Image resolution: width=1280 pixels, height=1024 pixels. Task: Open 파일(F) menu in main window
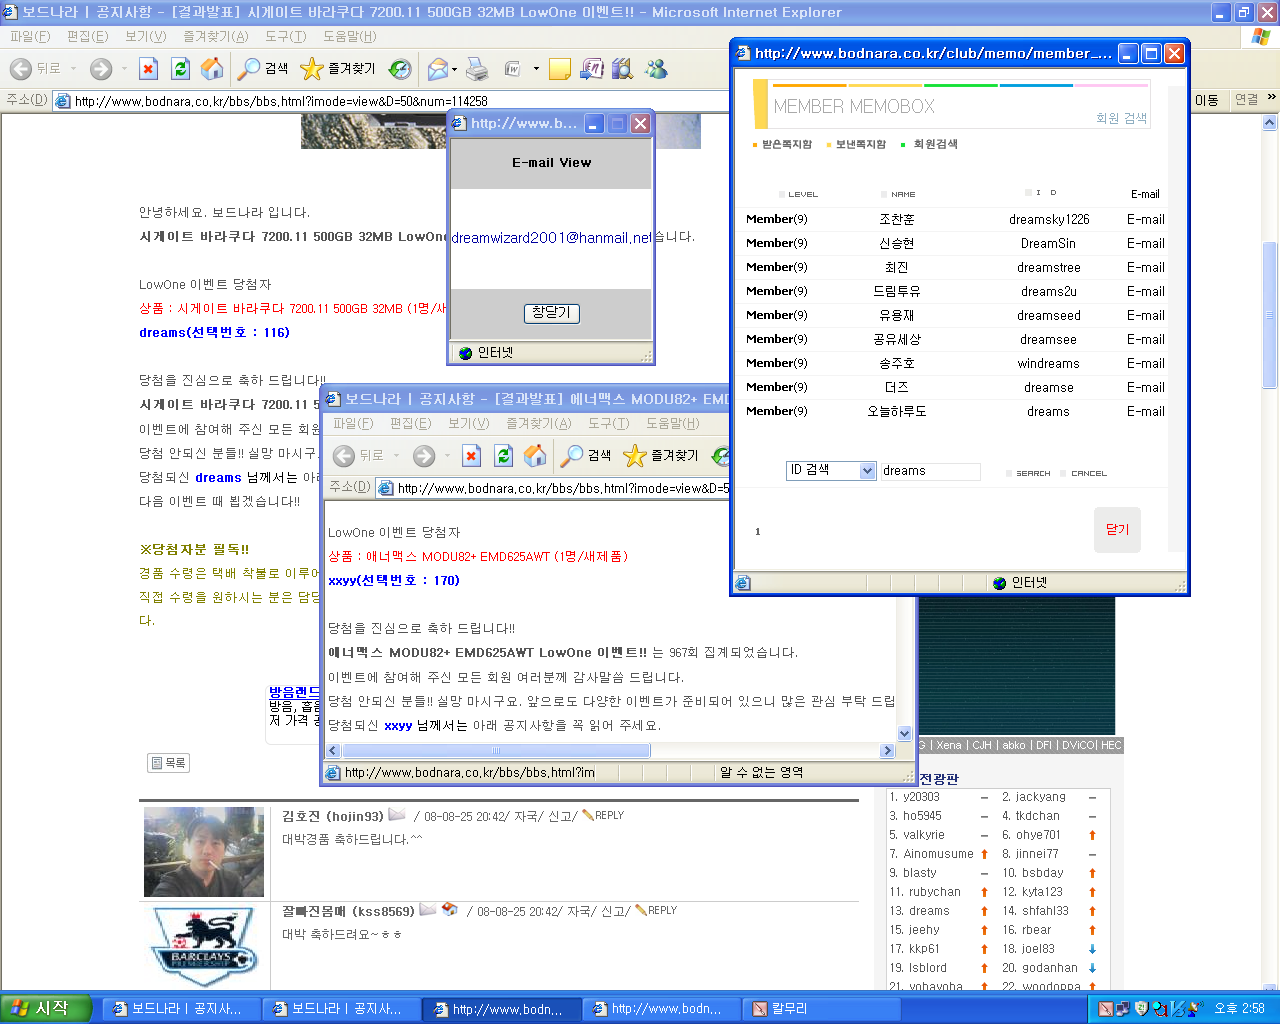[30, 36]
